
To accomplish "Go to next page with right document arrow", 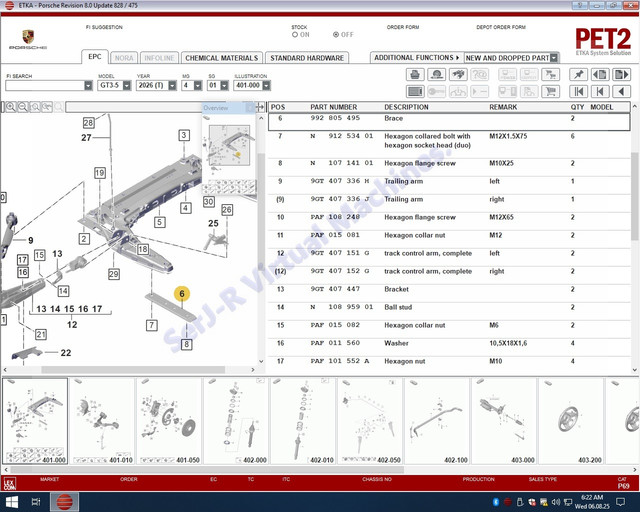I will tap(622, 75).
